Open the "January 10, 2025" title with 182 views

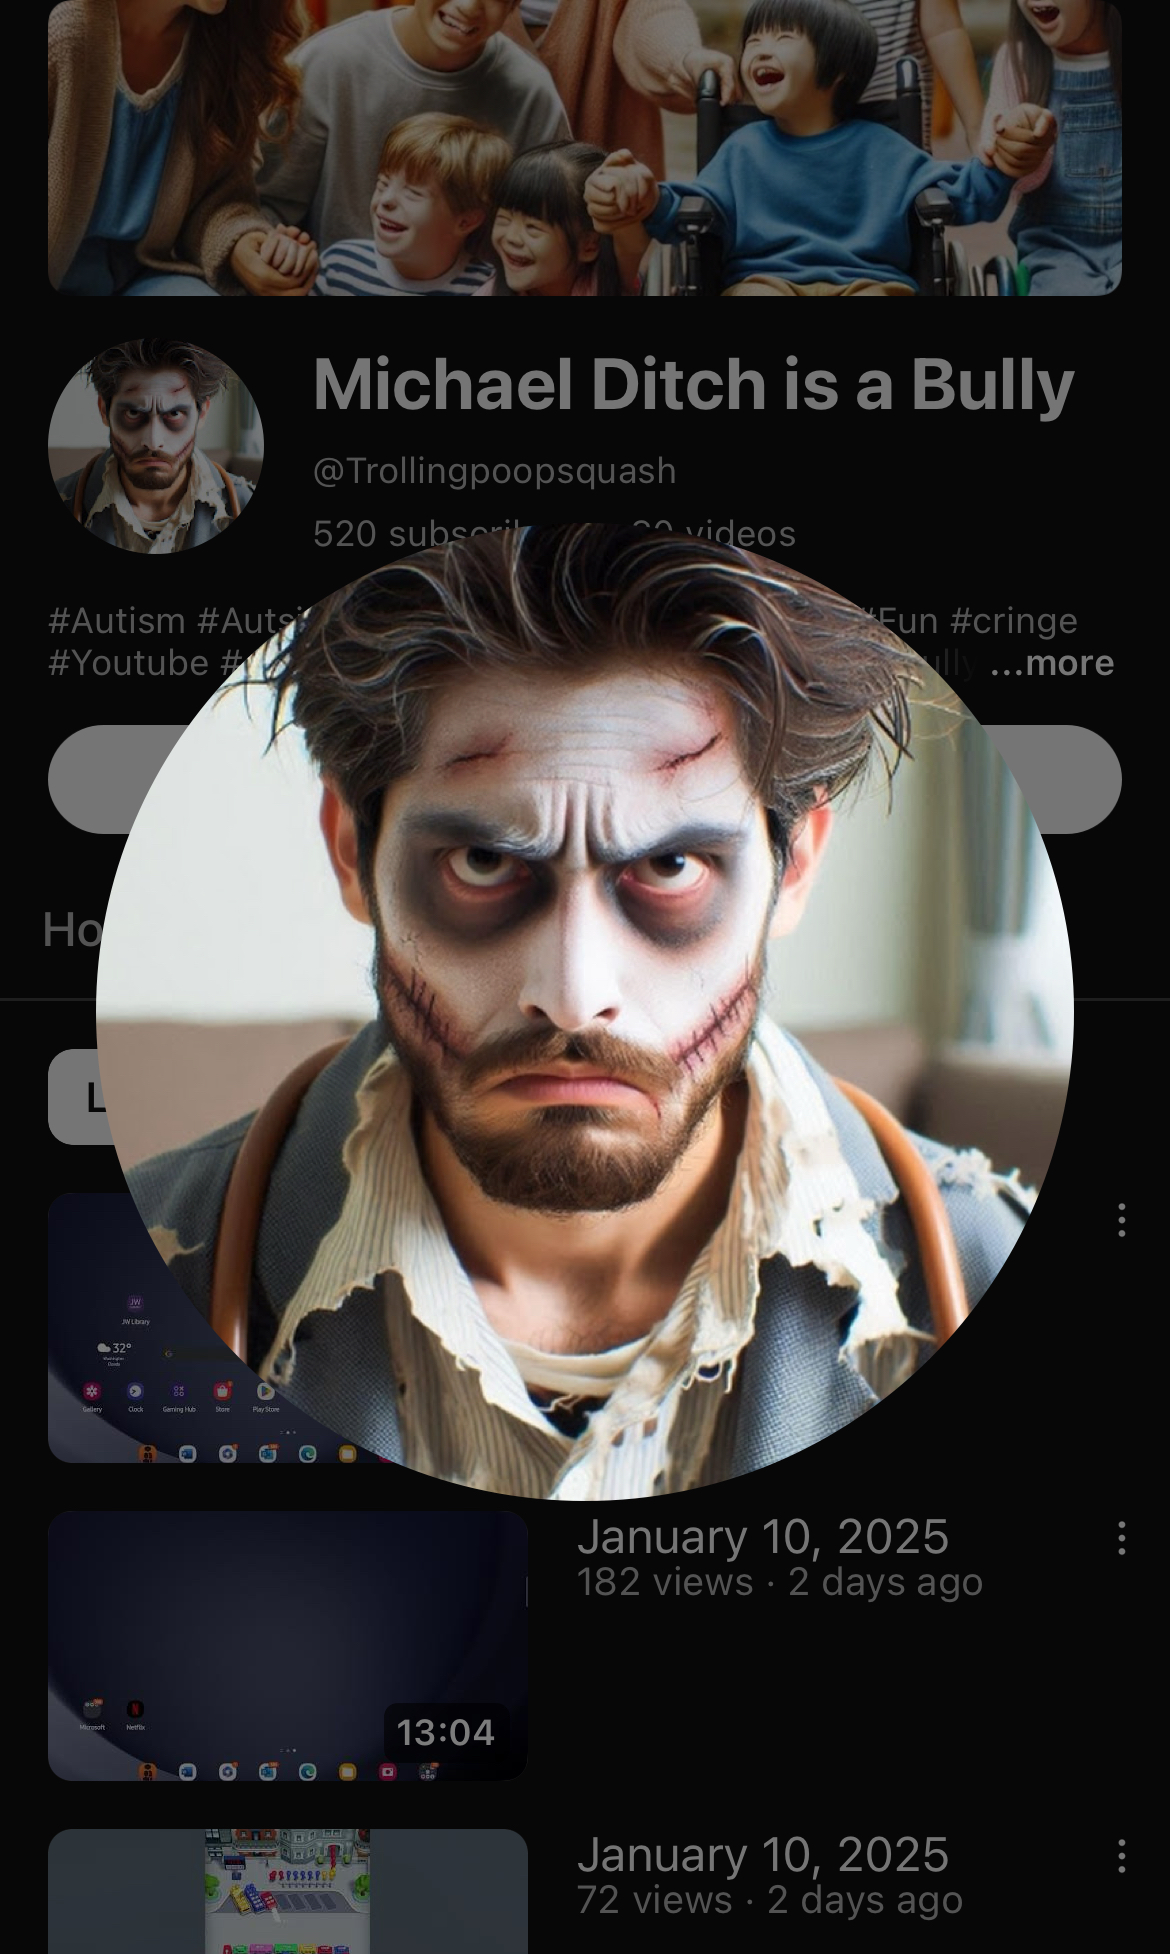(x=763, y=1537)
